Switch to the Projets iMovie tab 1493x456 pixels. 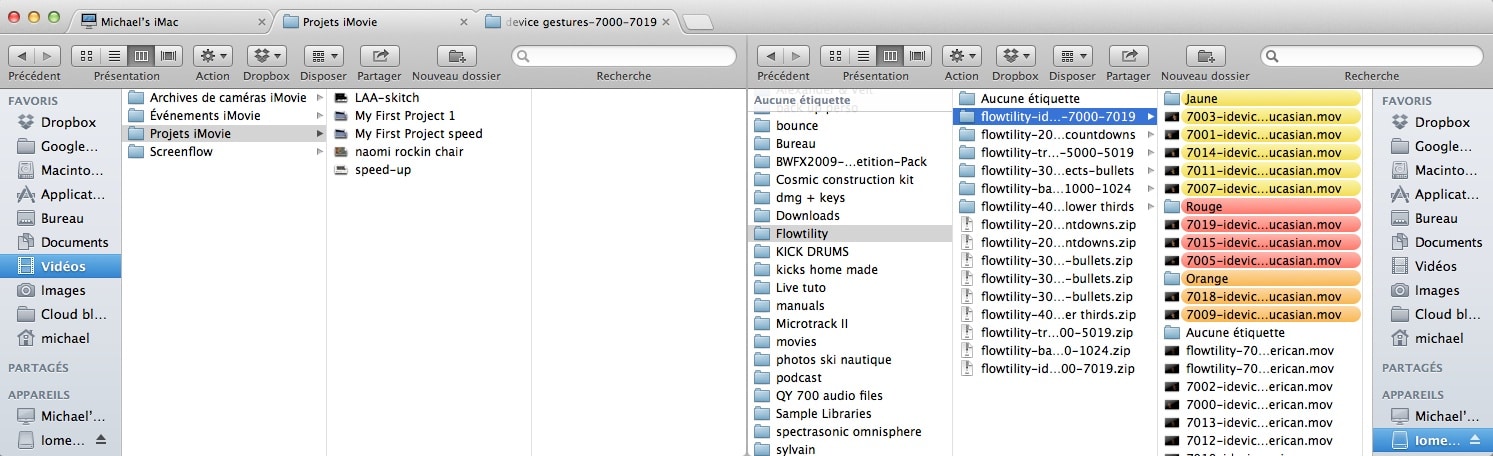pyautogui.click(x=375, y=21)
